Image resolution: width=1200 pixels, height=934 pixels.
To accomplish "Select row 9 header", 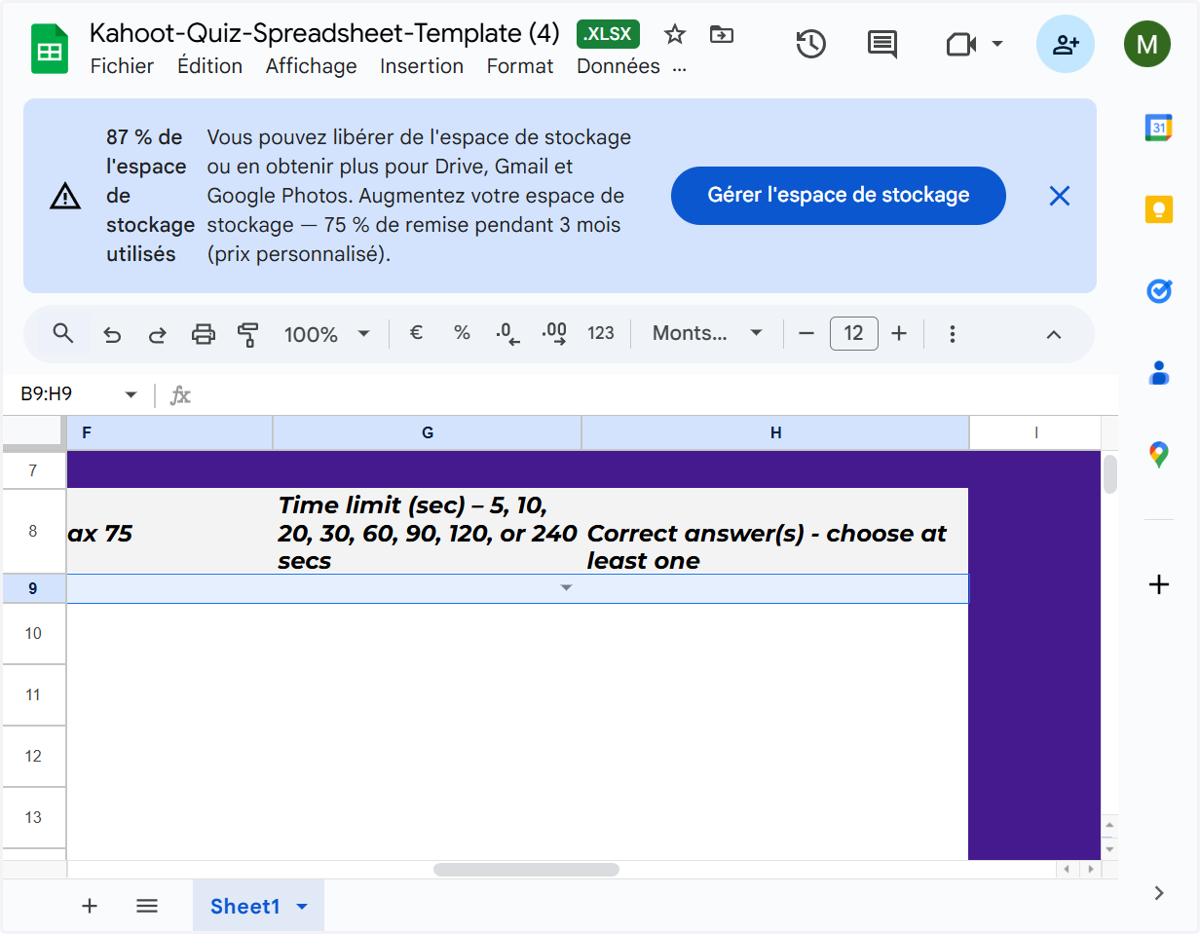I will coord(33,589).
